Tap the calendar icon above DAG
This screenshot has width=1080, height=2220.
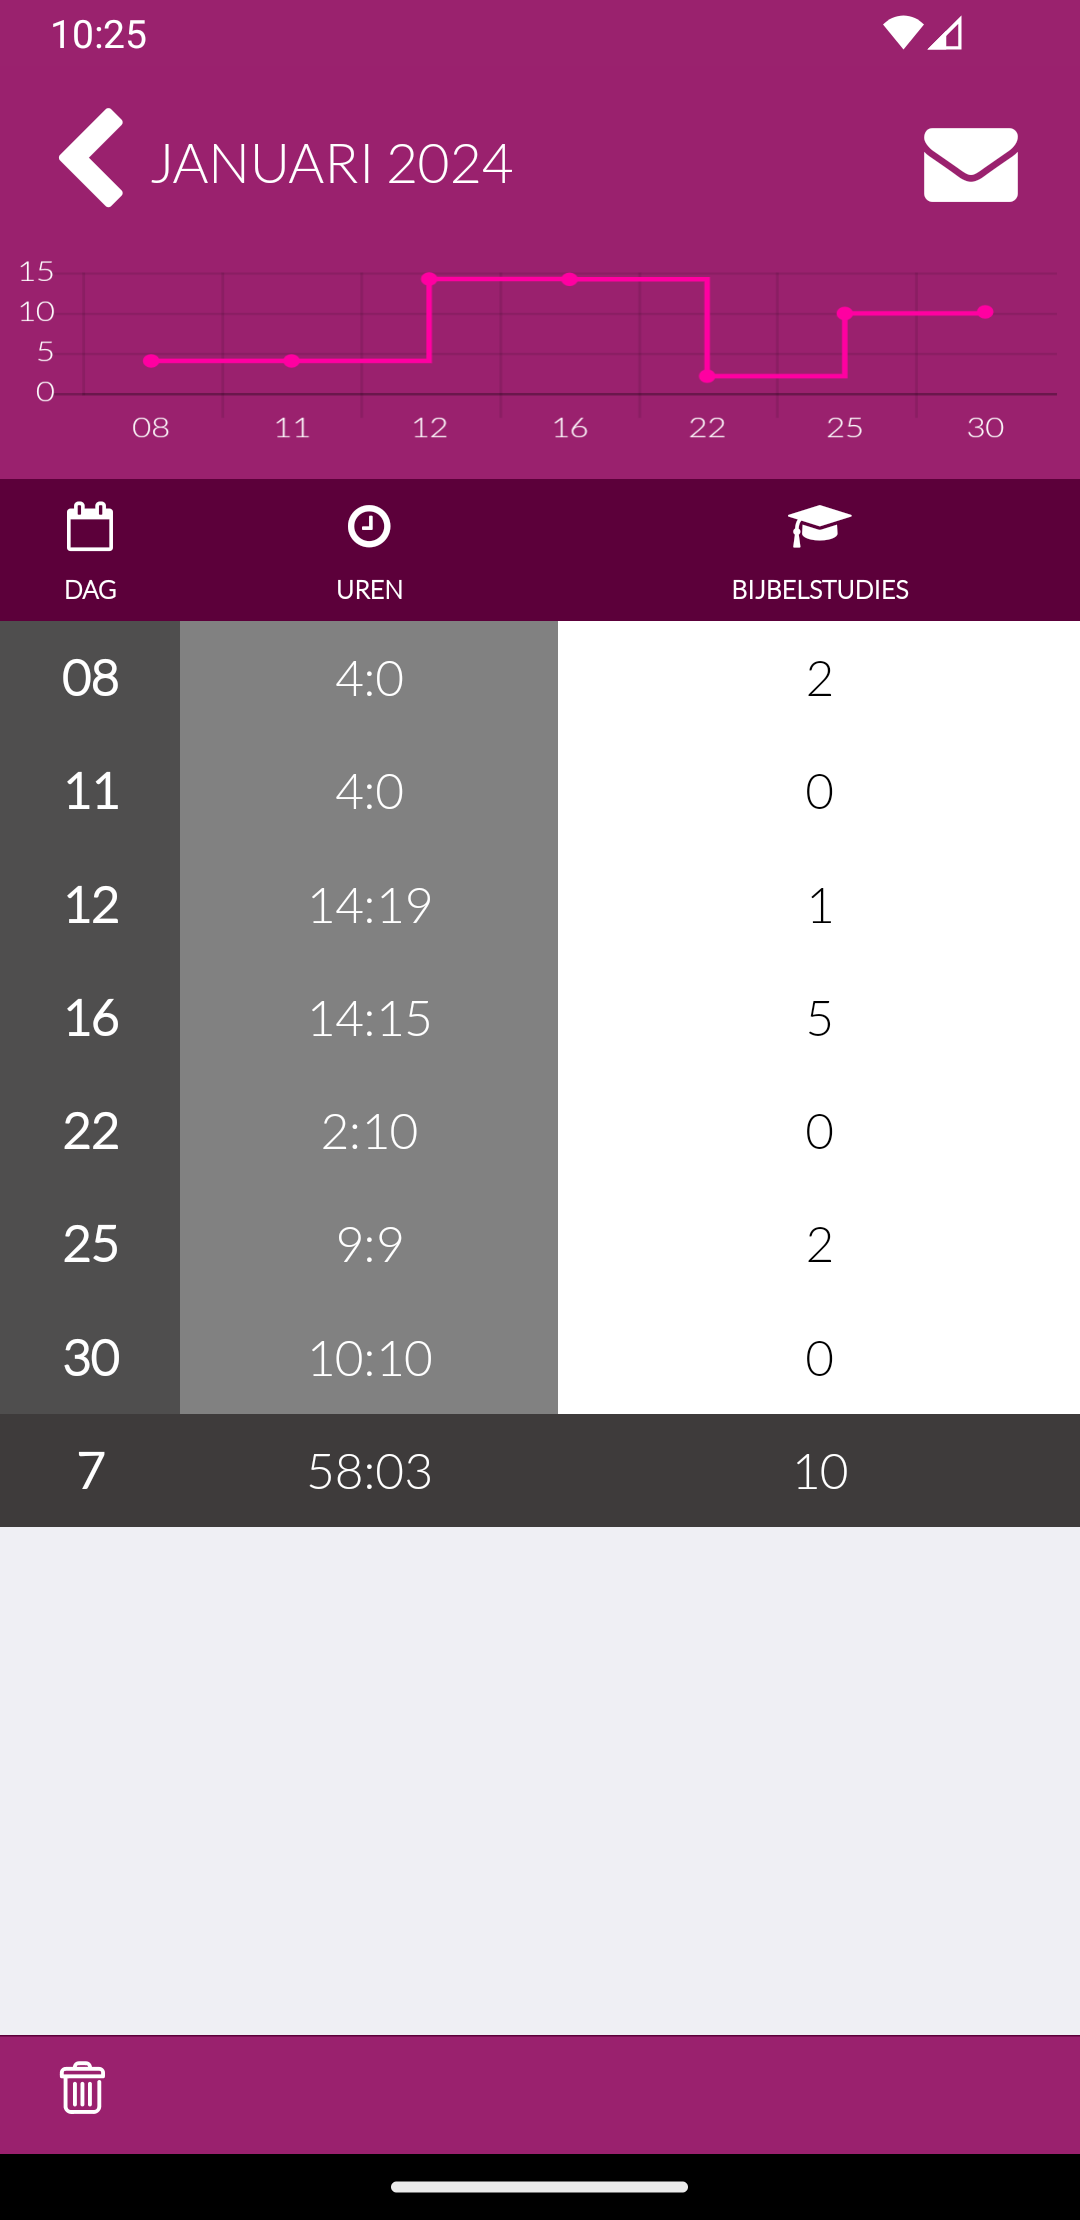click(90, 527)
